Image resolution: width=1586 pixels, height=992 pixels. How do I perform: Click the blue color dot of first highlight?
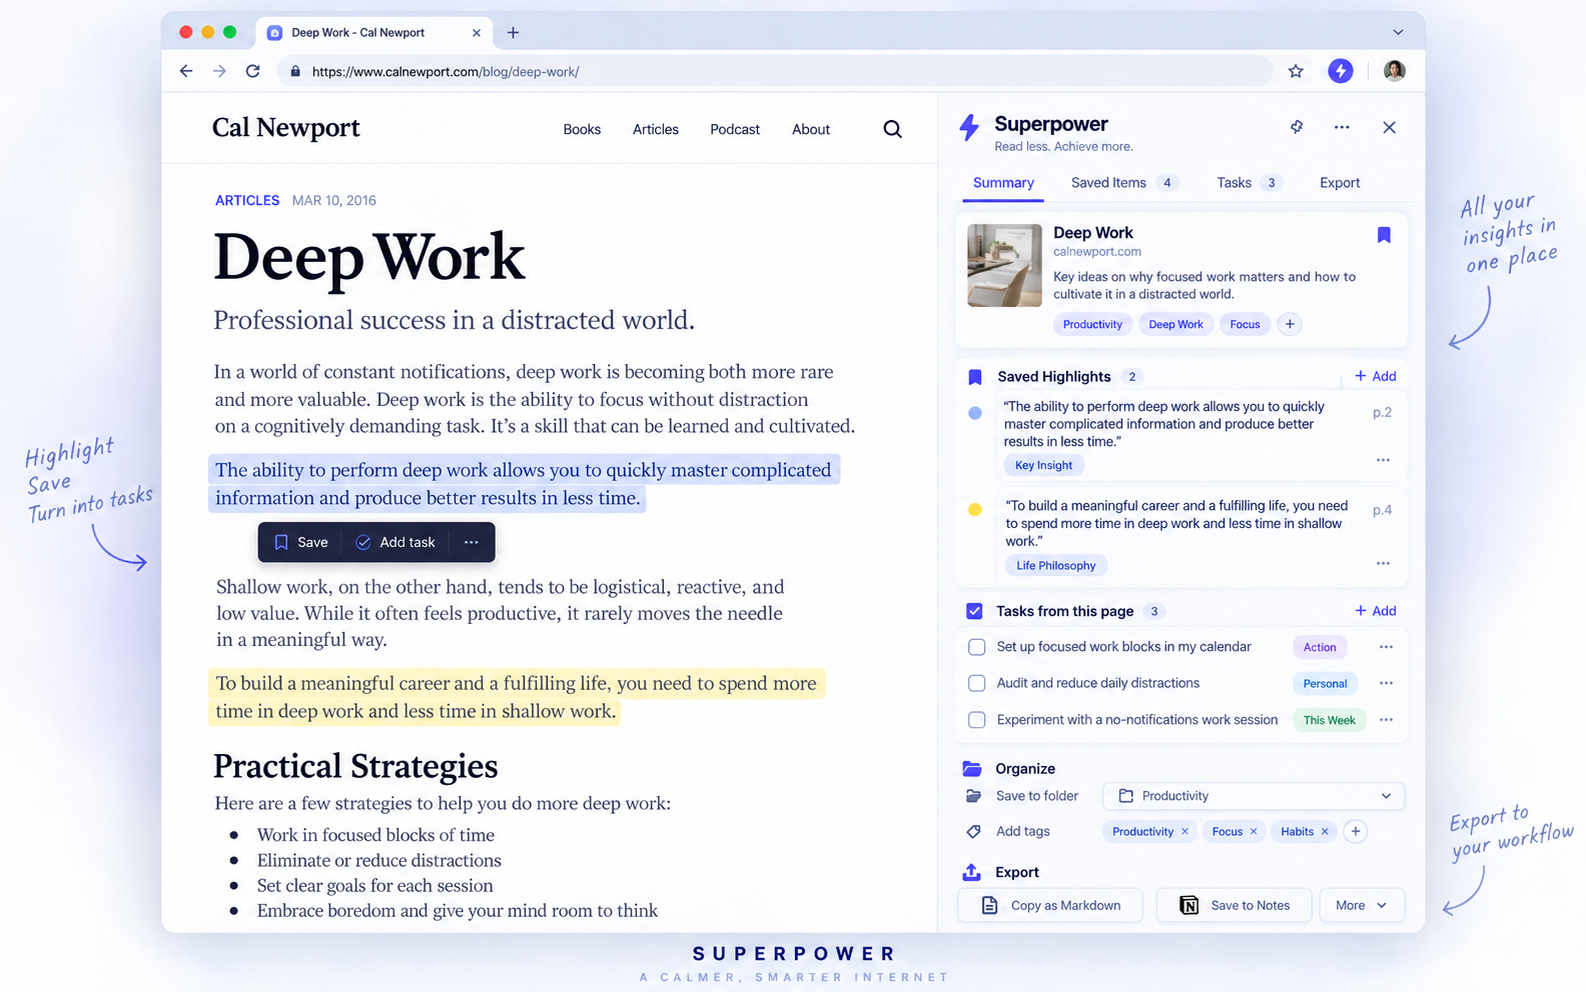pos(975,413)
